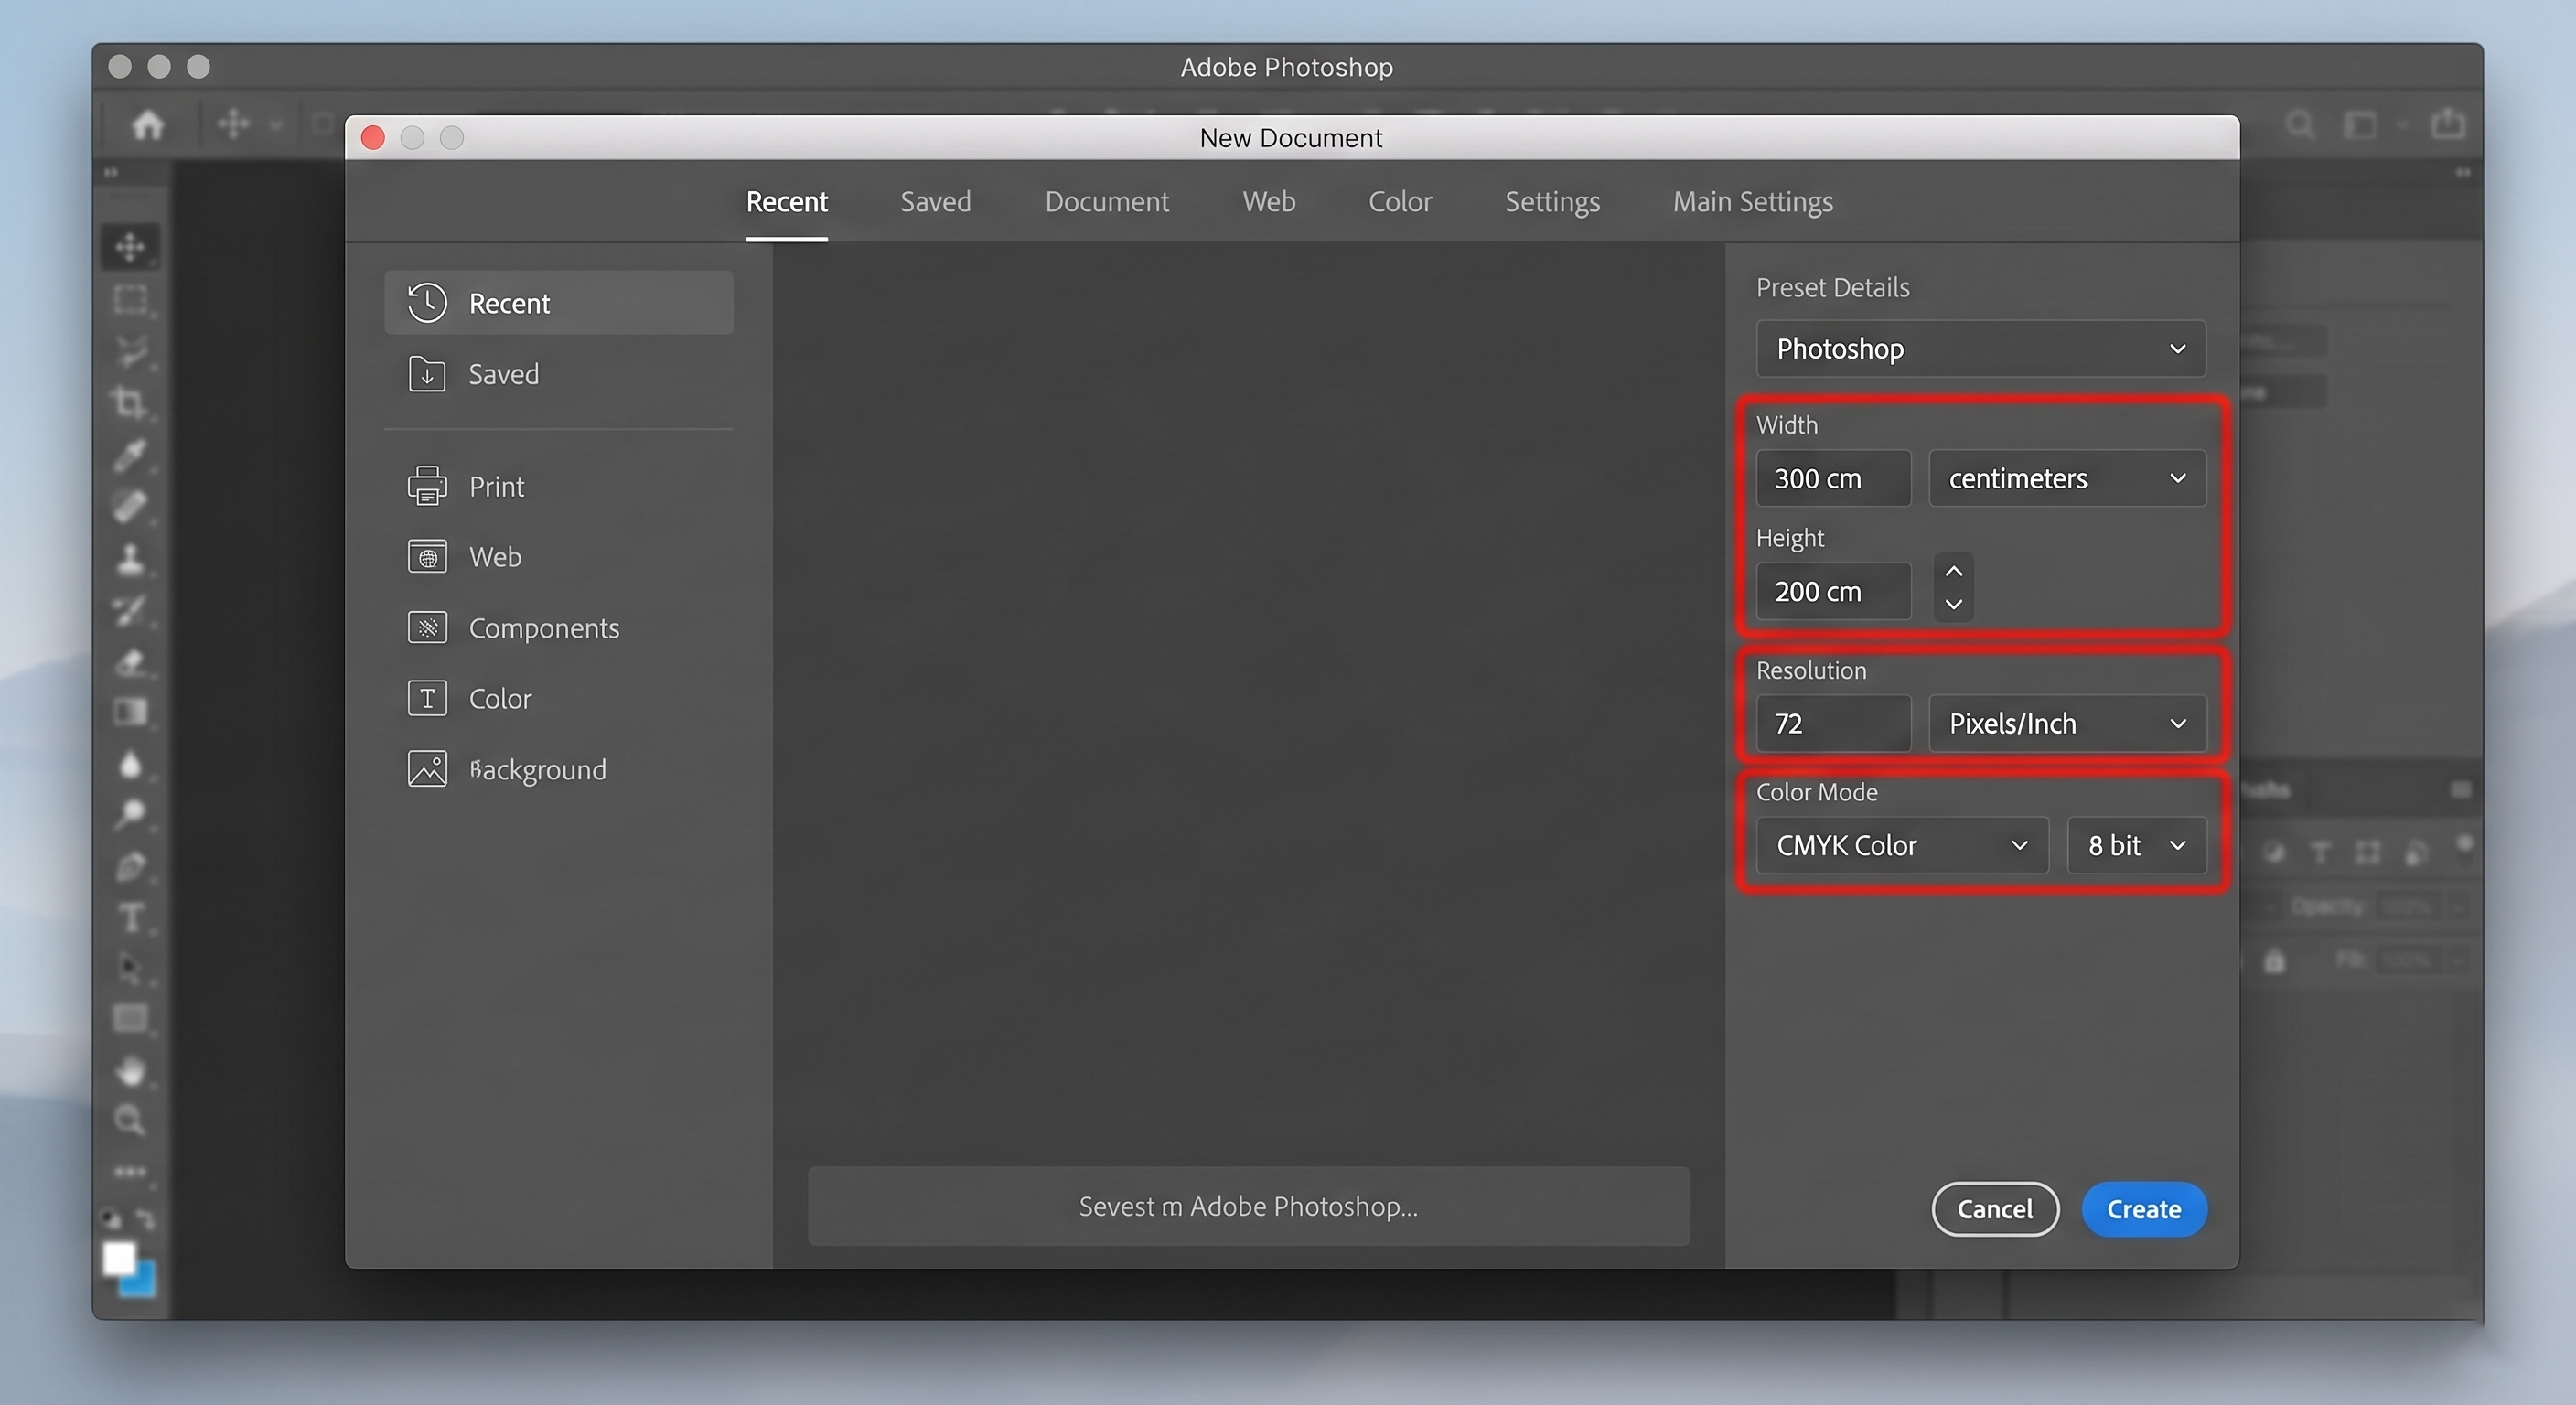Image resolution: width=2576 pixels, height=1405 pixels.
Task: Switch to the Settings tab
Action: (1552, 202)
